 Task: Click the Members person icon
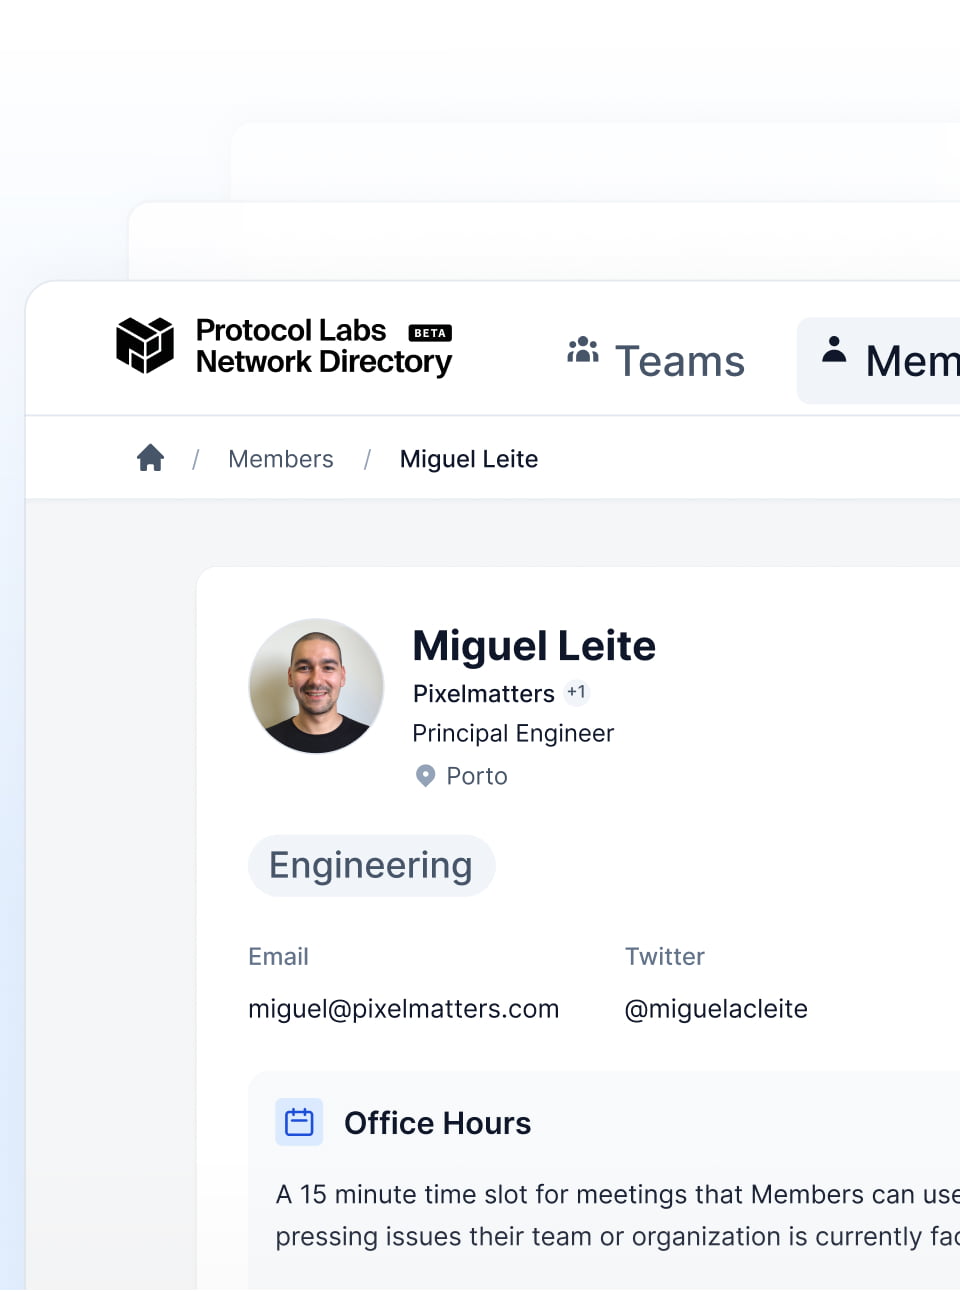click(x=834, y=350)
